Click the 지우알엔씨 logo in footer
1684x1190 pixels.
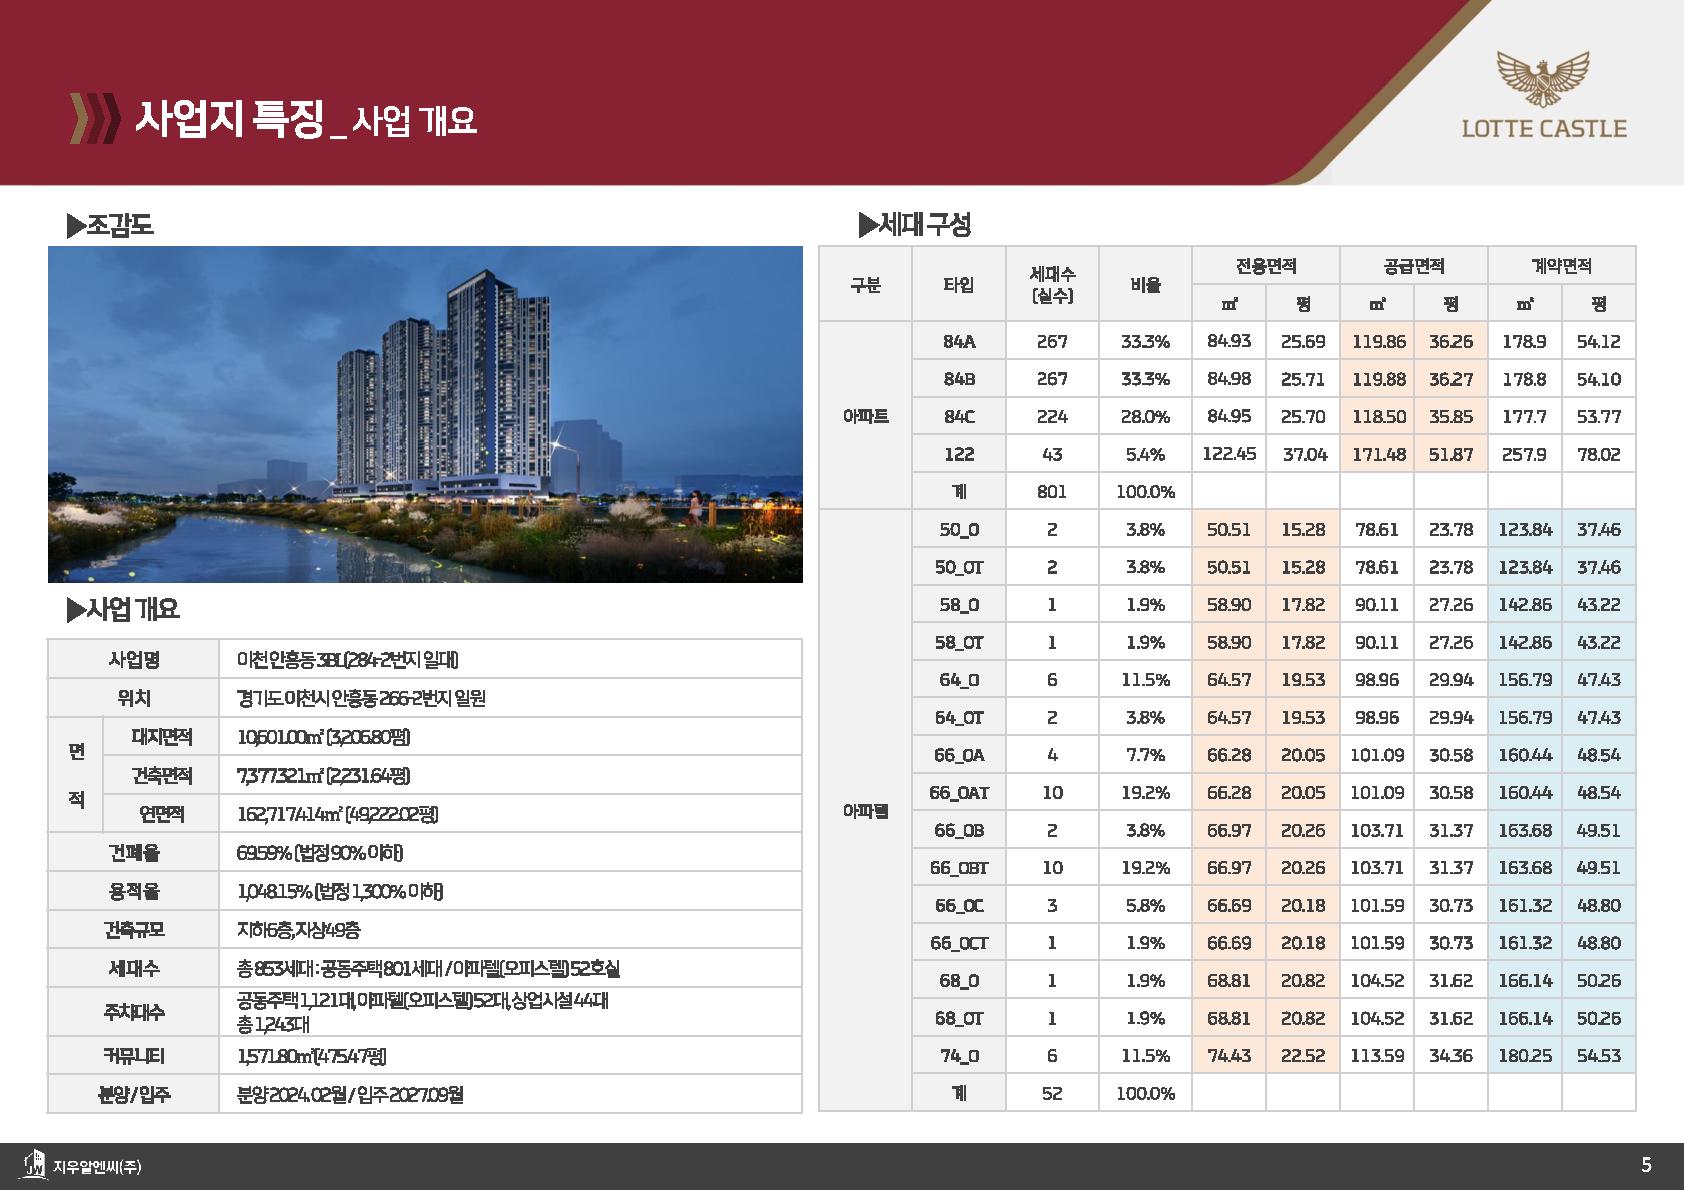pyautogui.click(x=34, y=1164)
